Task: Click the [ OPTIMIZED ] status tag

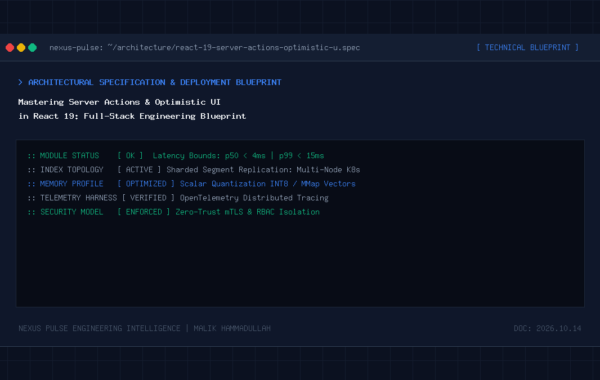Action: click(146, 184)
